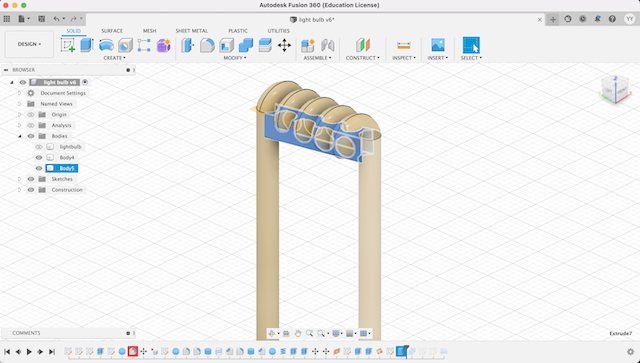Click the Pan hand tool
This screenshot has height=363, width=640.
point(298,334)
